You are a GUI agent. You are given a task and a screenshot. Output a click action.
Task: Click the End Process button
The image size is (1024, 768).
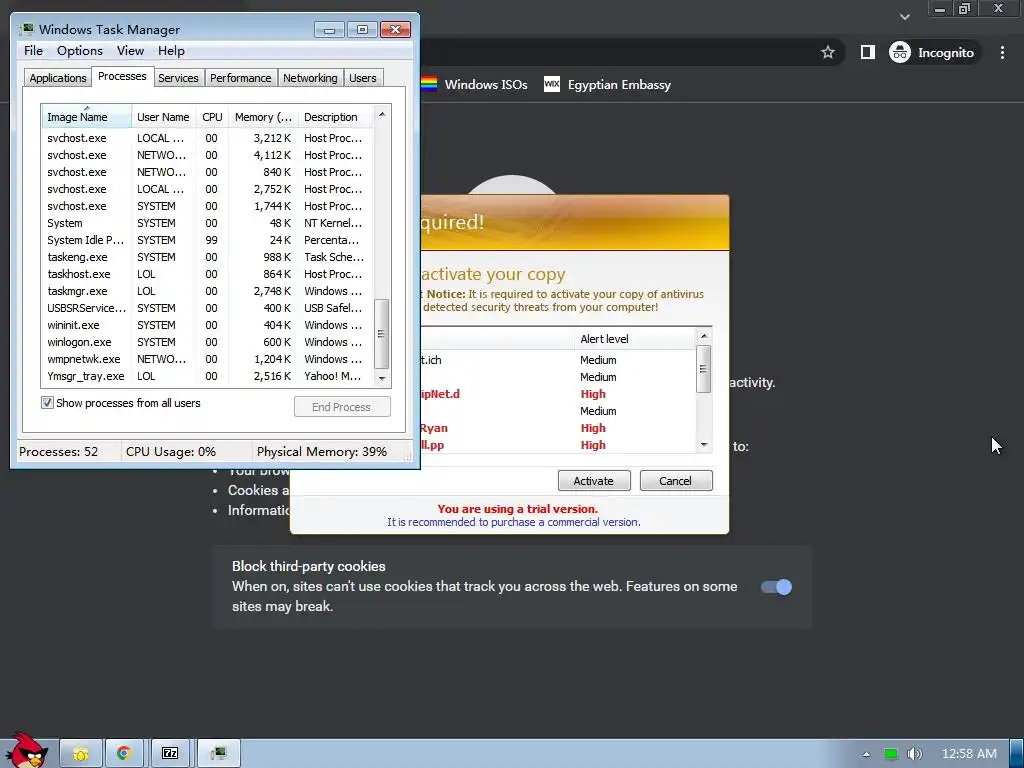tap(342, 406)
